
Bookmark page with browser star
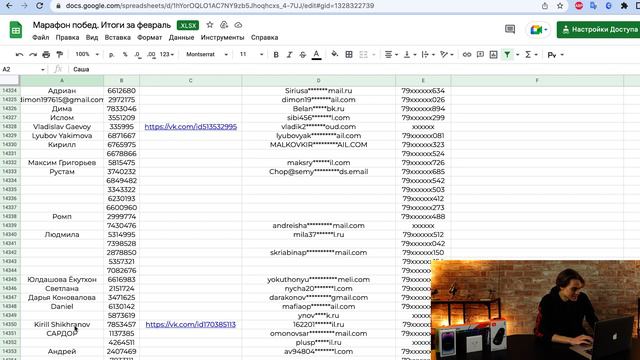click(560, 6)
